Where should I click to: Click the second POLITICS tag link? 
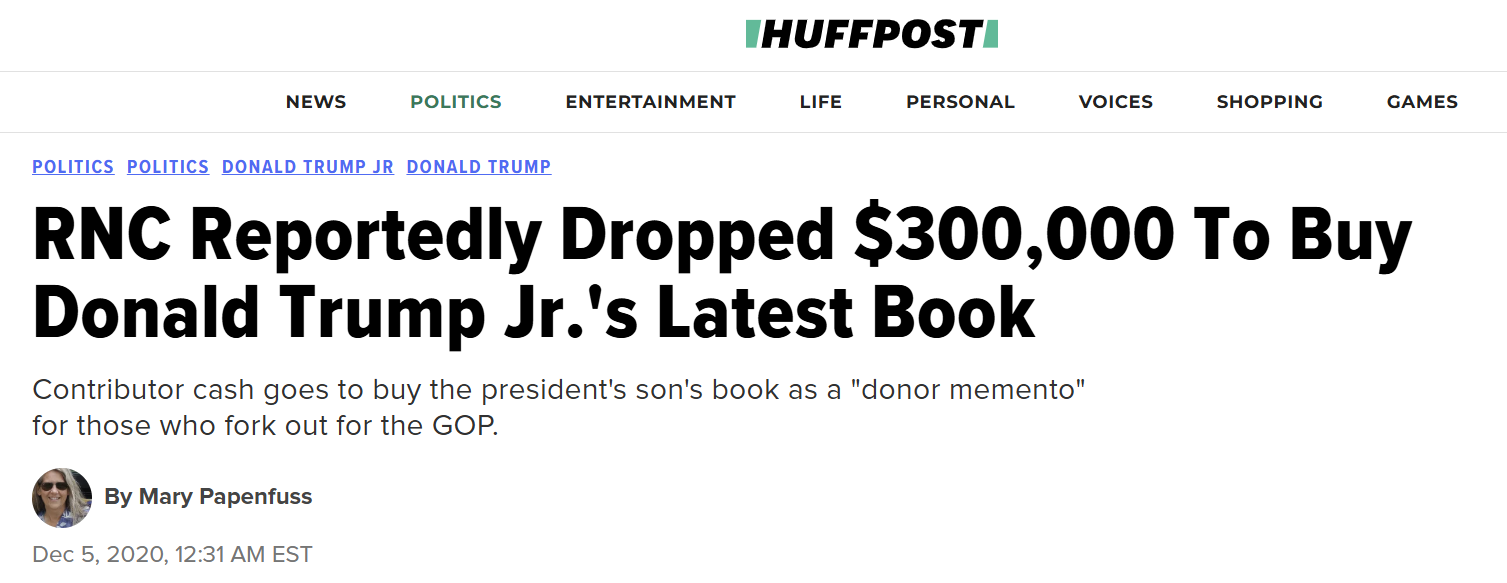coord(168,167)
